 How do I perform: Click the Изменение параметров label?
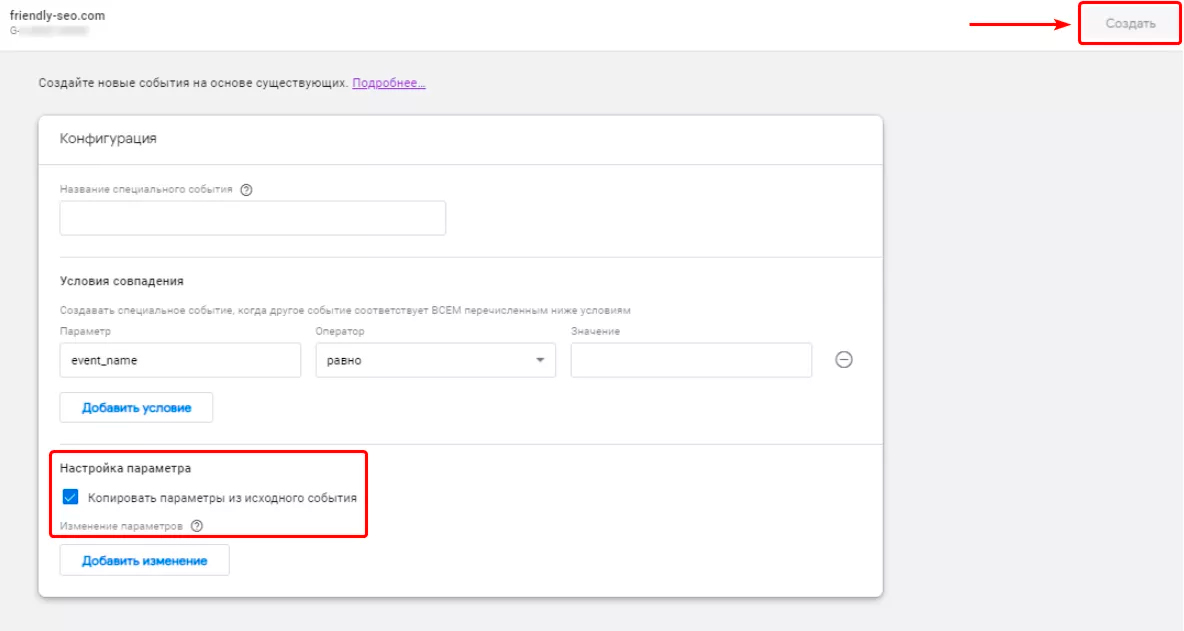click(x=122, y=526)
